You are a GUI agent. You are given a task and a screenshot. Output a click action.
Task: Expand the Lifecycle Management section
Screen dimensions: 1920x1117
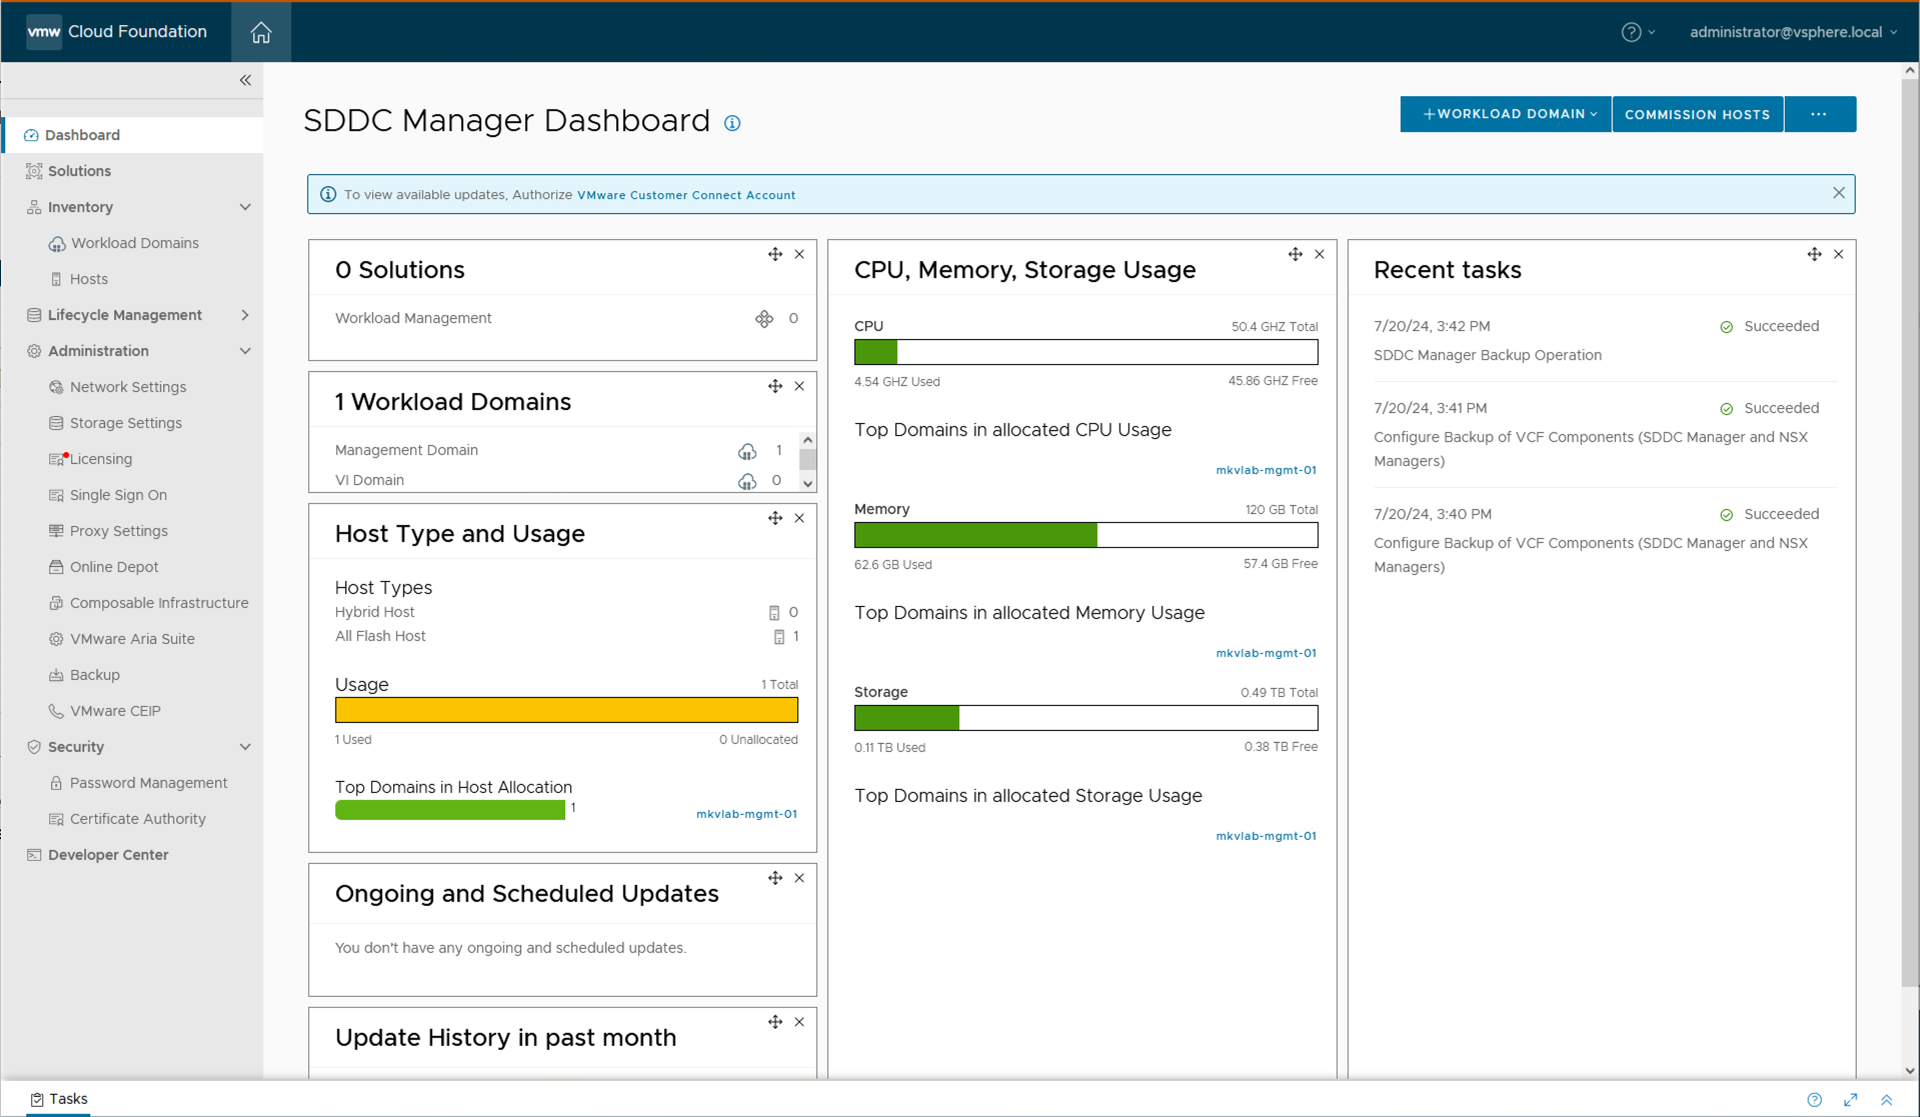(x=246, y=315)
